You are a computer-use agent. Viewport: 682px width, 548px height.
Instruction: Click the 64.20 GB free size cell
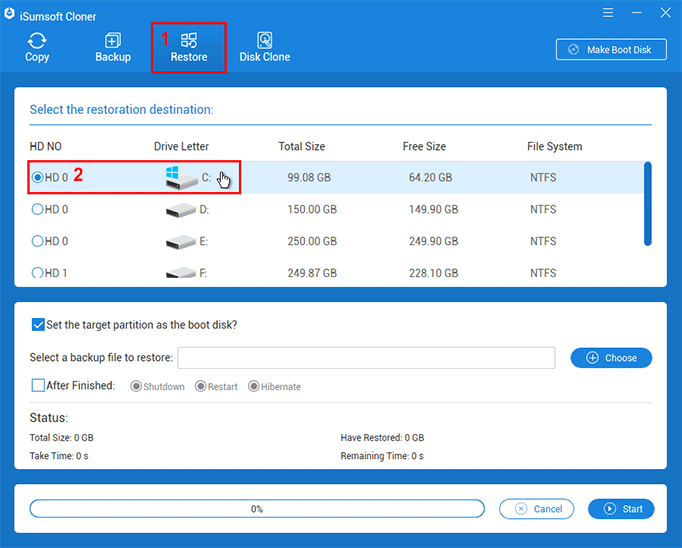(x=430, y=177)
